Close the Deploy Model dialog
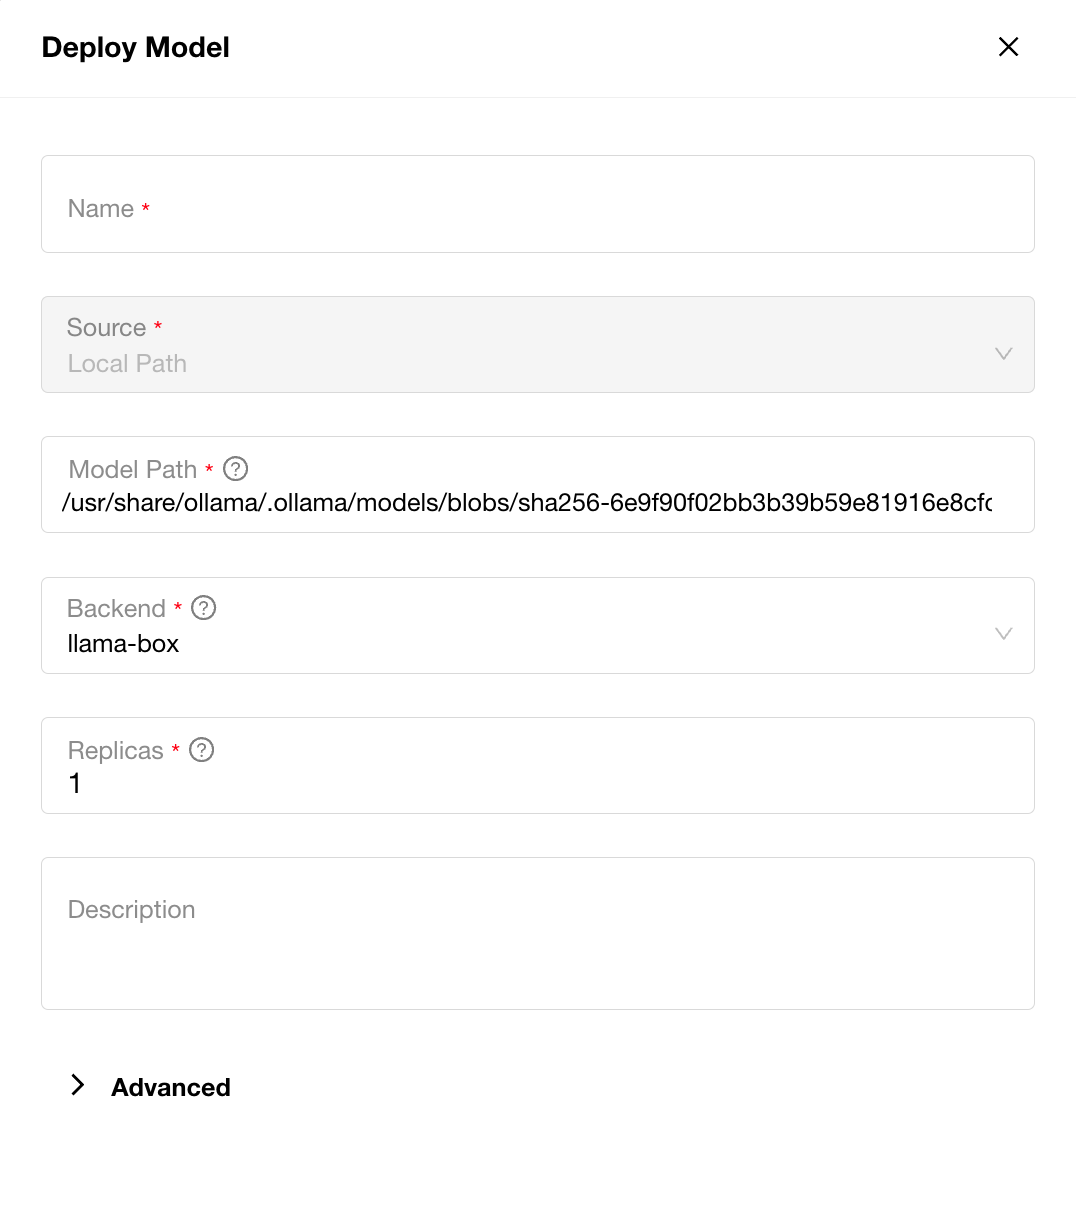Screen dimensions: 1076x1230 tap(1008, 47)
